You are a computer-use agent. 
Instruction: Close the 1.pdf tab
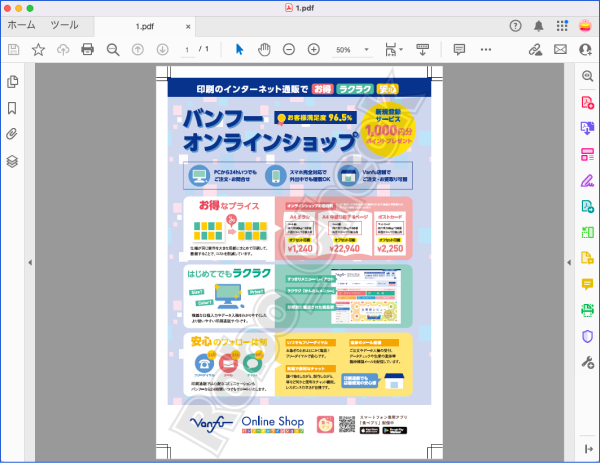[x=188, y=27]
